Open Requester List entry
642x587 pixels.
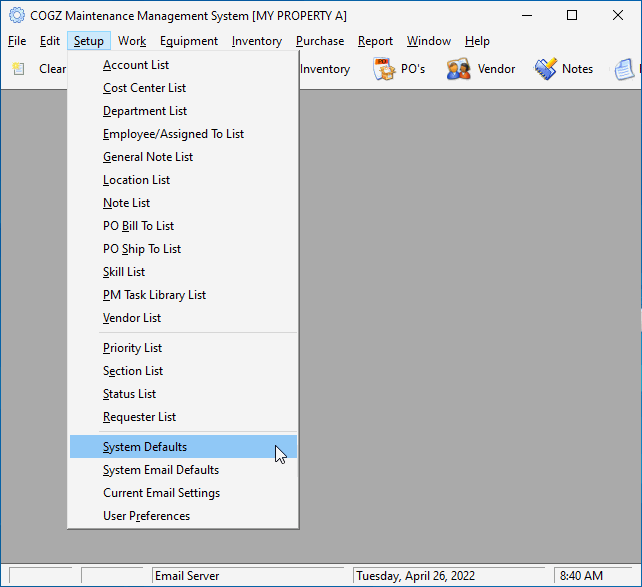[183, 417]
